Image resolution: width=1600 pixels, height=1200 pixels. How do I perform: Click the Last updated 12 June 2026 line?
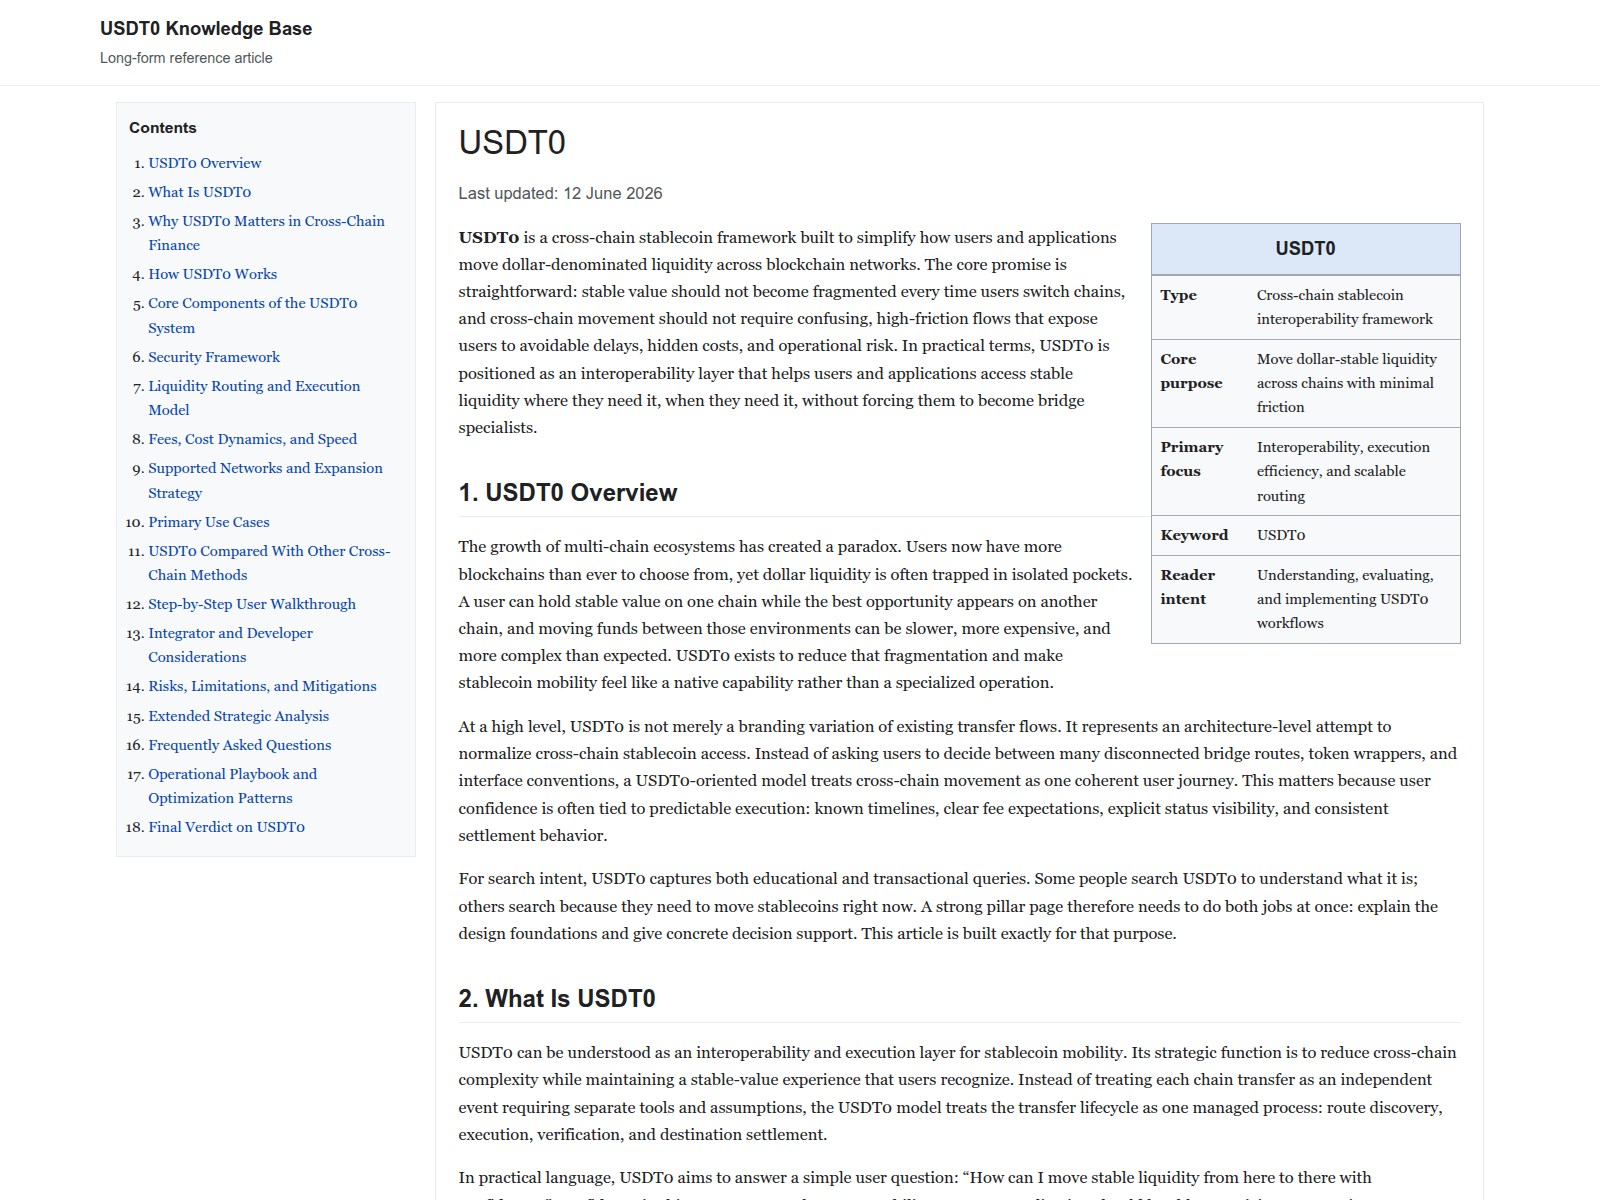560,193
